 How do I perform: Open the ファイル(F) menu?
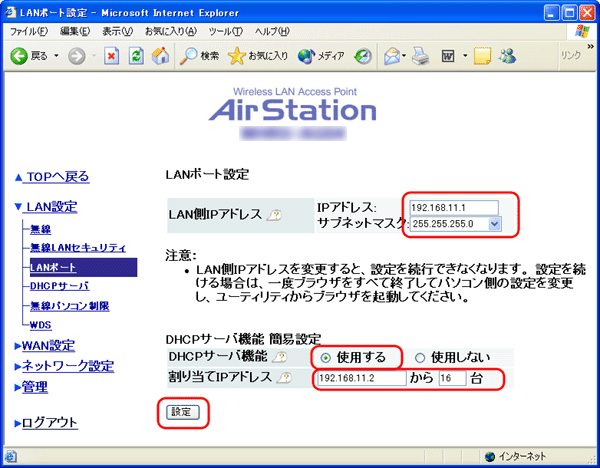tap(29, 32)
